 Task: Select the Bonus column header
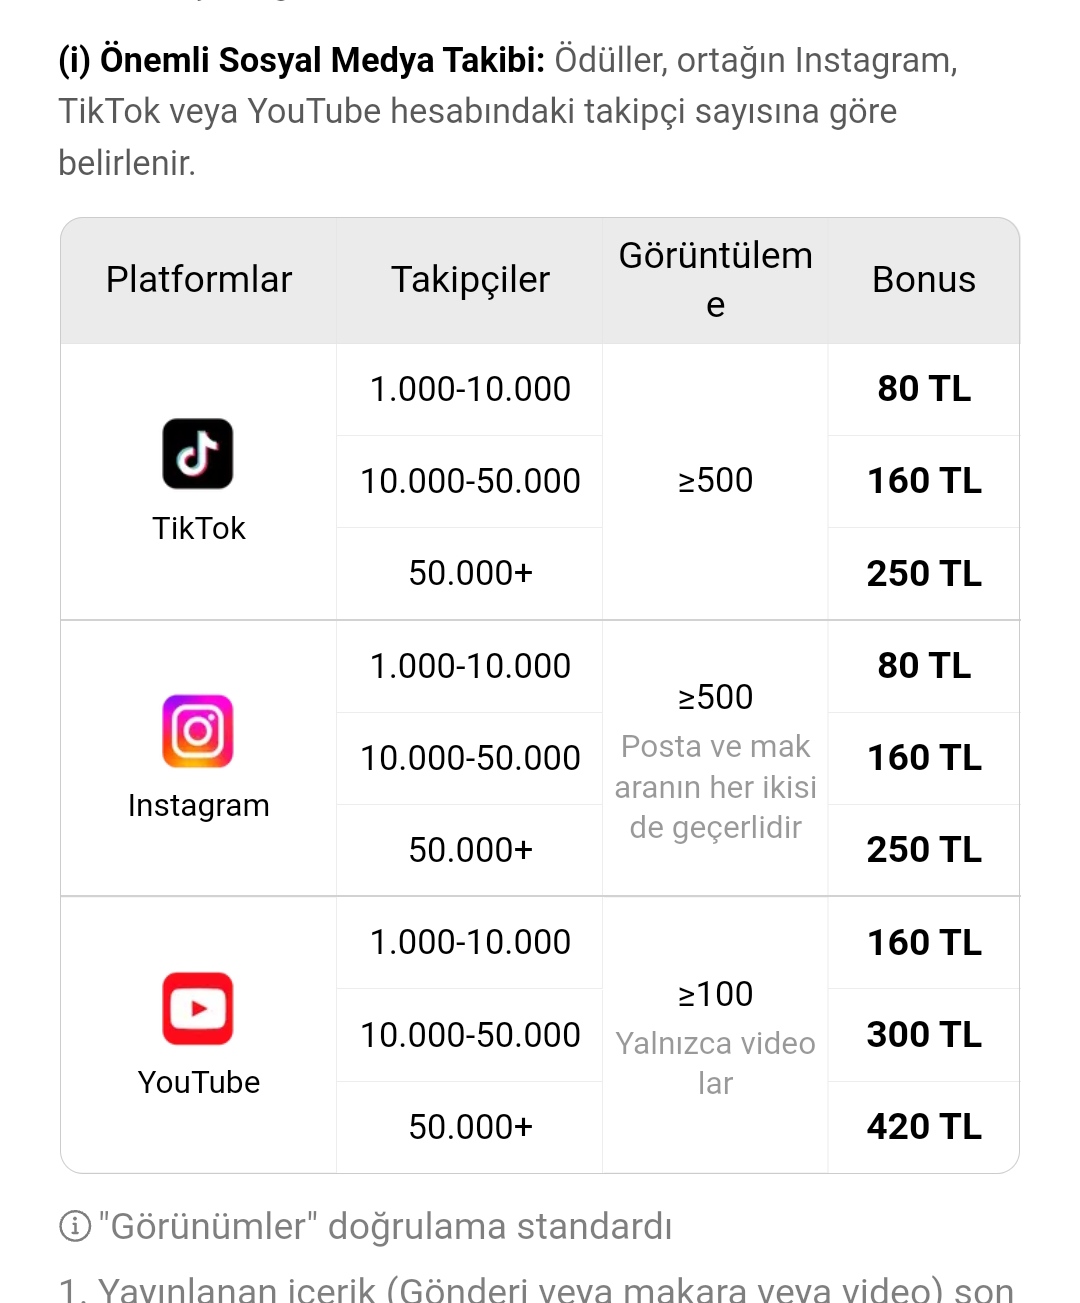924,280
